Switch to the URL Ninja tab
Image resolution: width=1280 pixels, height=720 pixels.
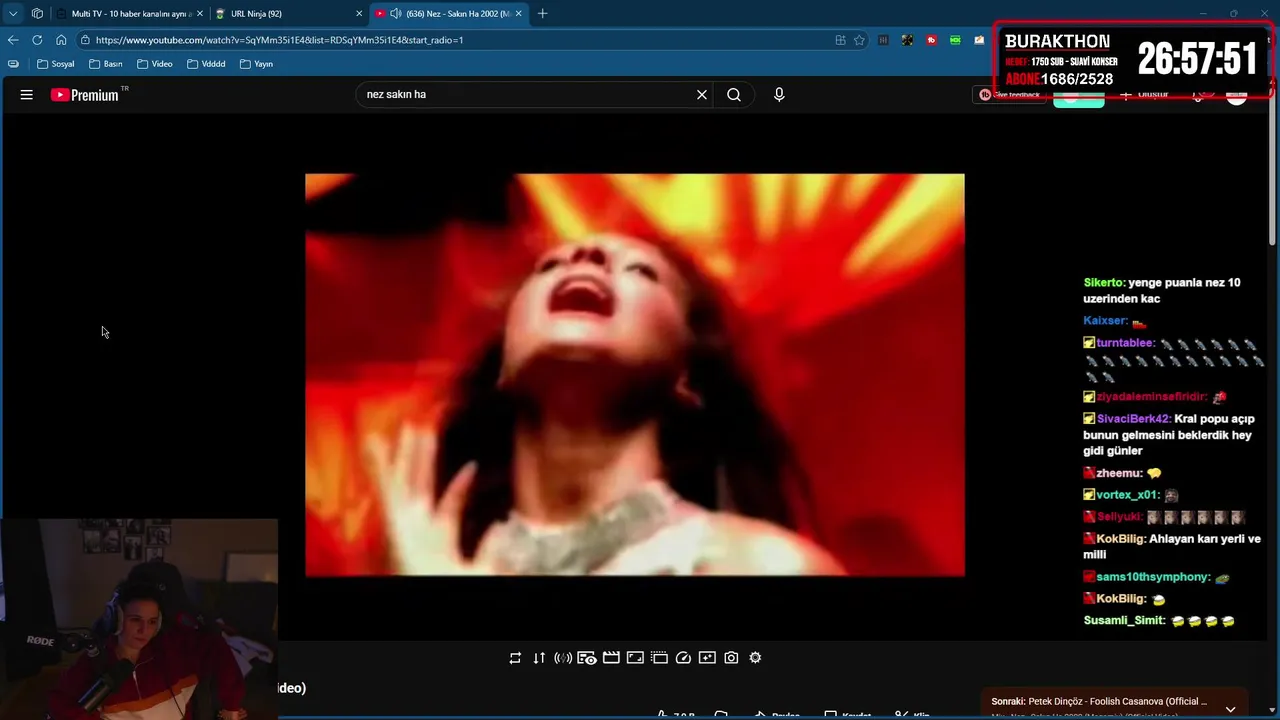(289, 14)
